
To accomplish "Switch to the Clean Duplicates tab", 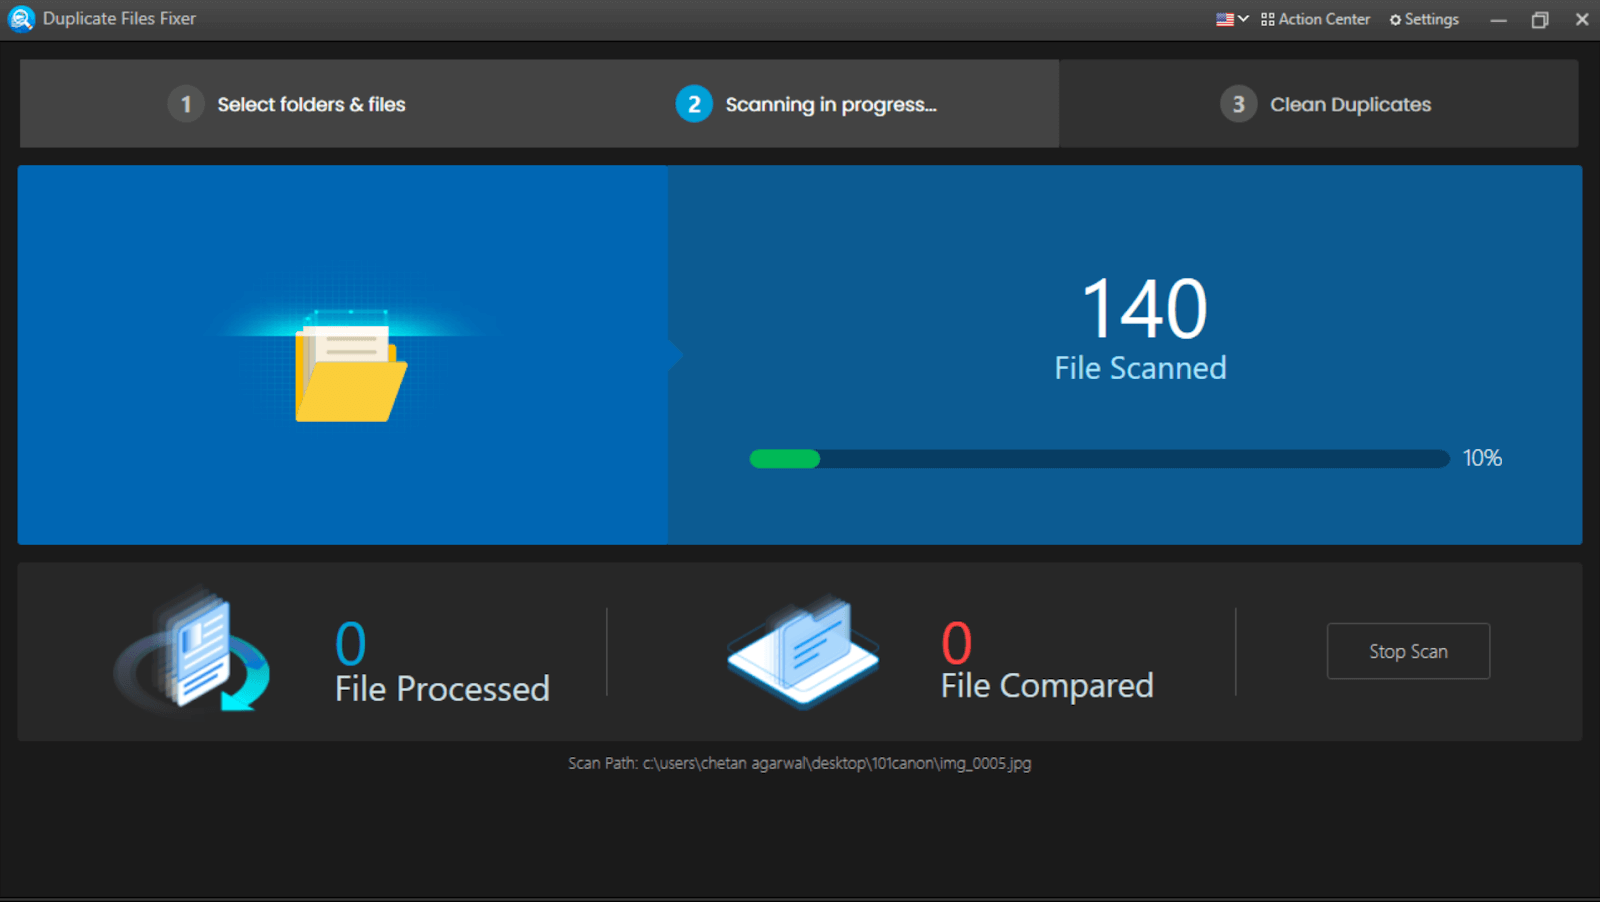I will [x=1350, y=104].
